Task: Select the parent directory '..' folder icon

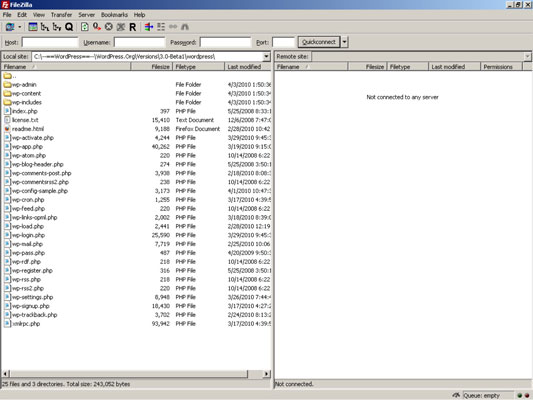Action: pos(7,75)
